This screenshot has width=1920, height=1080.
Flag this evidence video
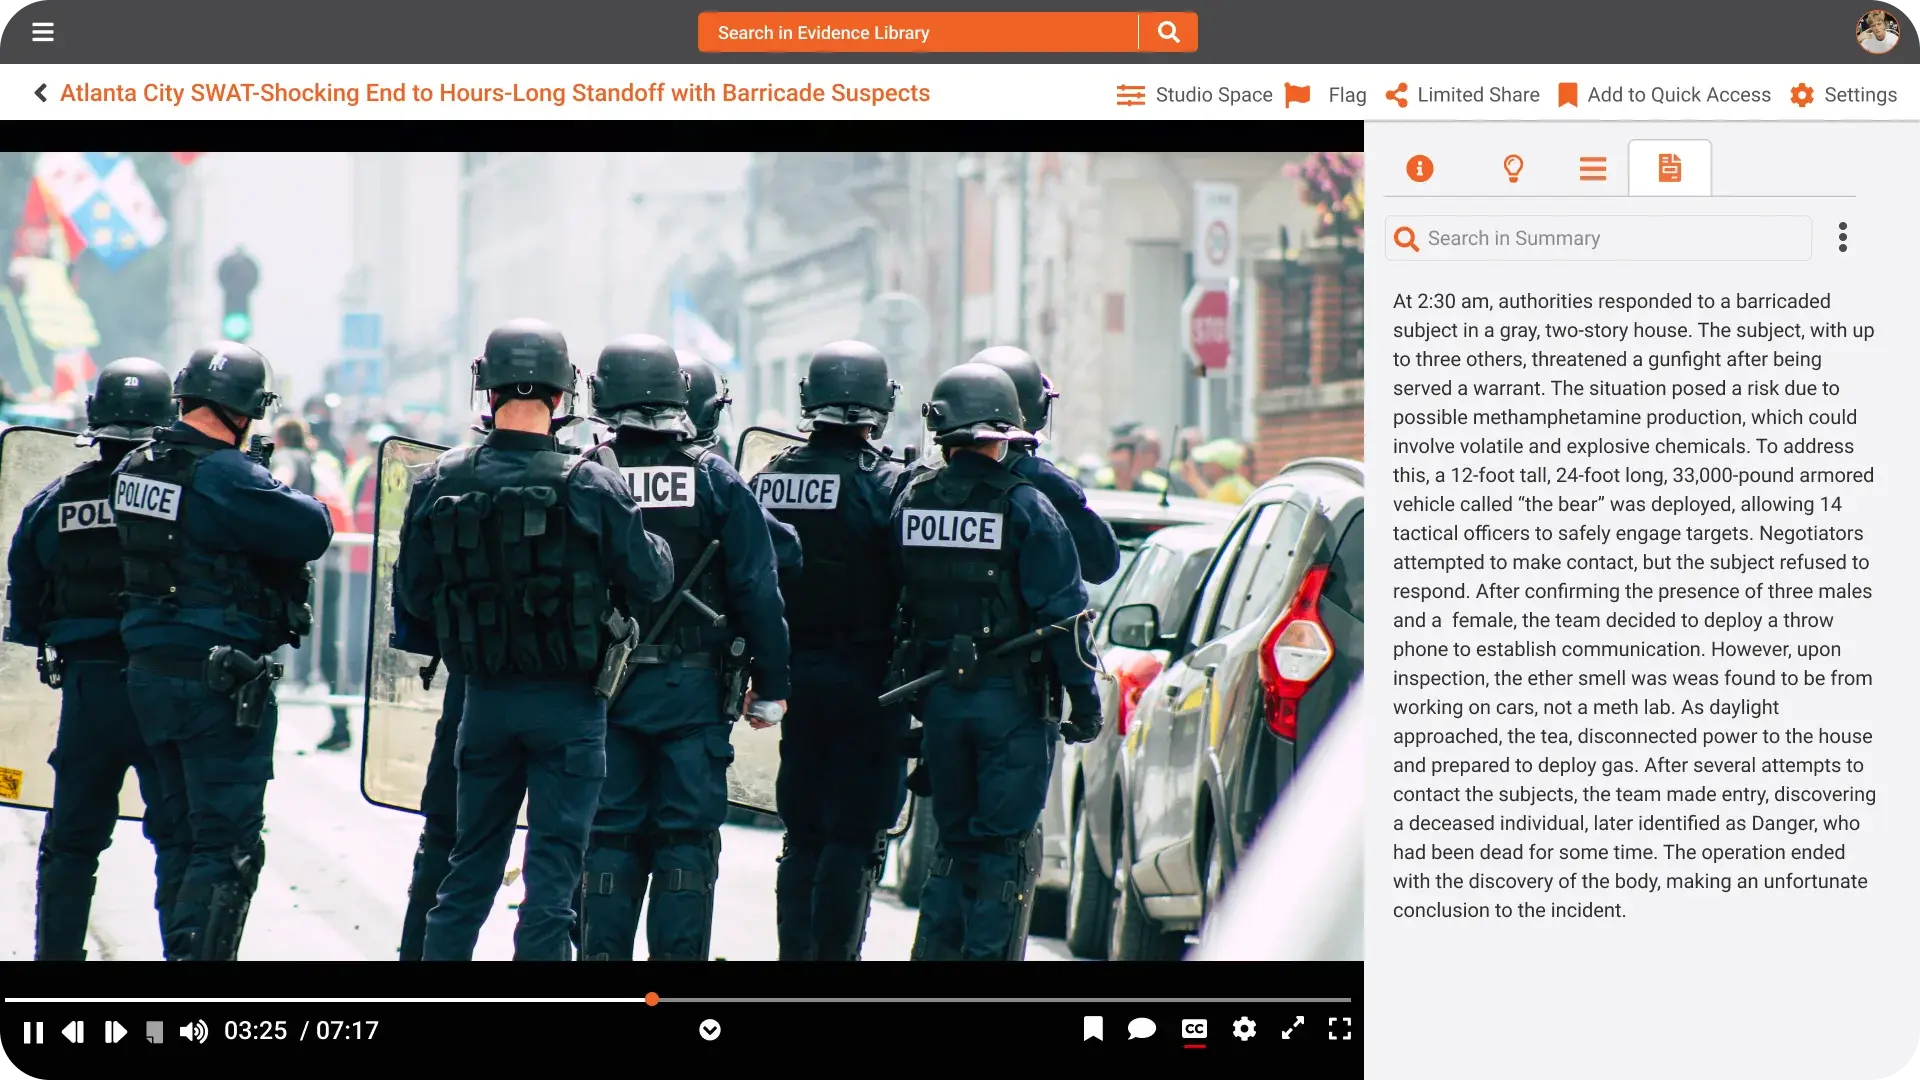[1325, 95]
